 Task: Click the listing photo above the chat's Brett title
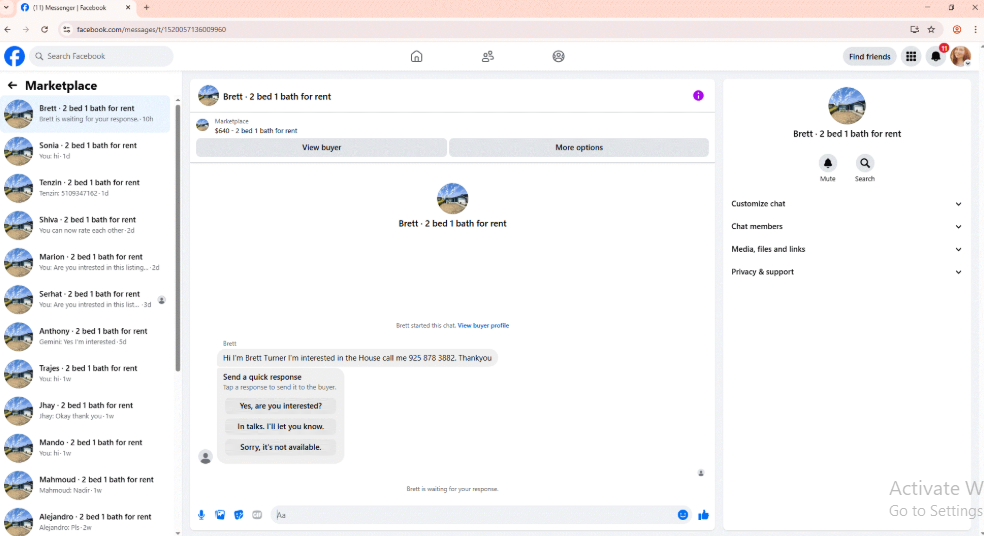pos(452,198)
